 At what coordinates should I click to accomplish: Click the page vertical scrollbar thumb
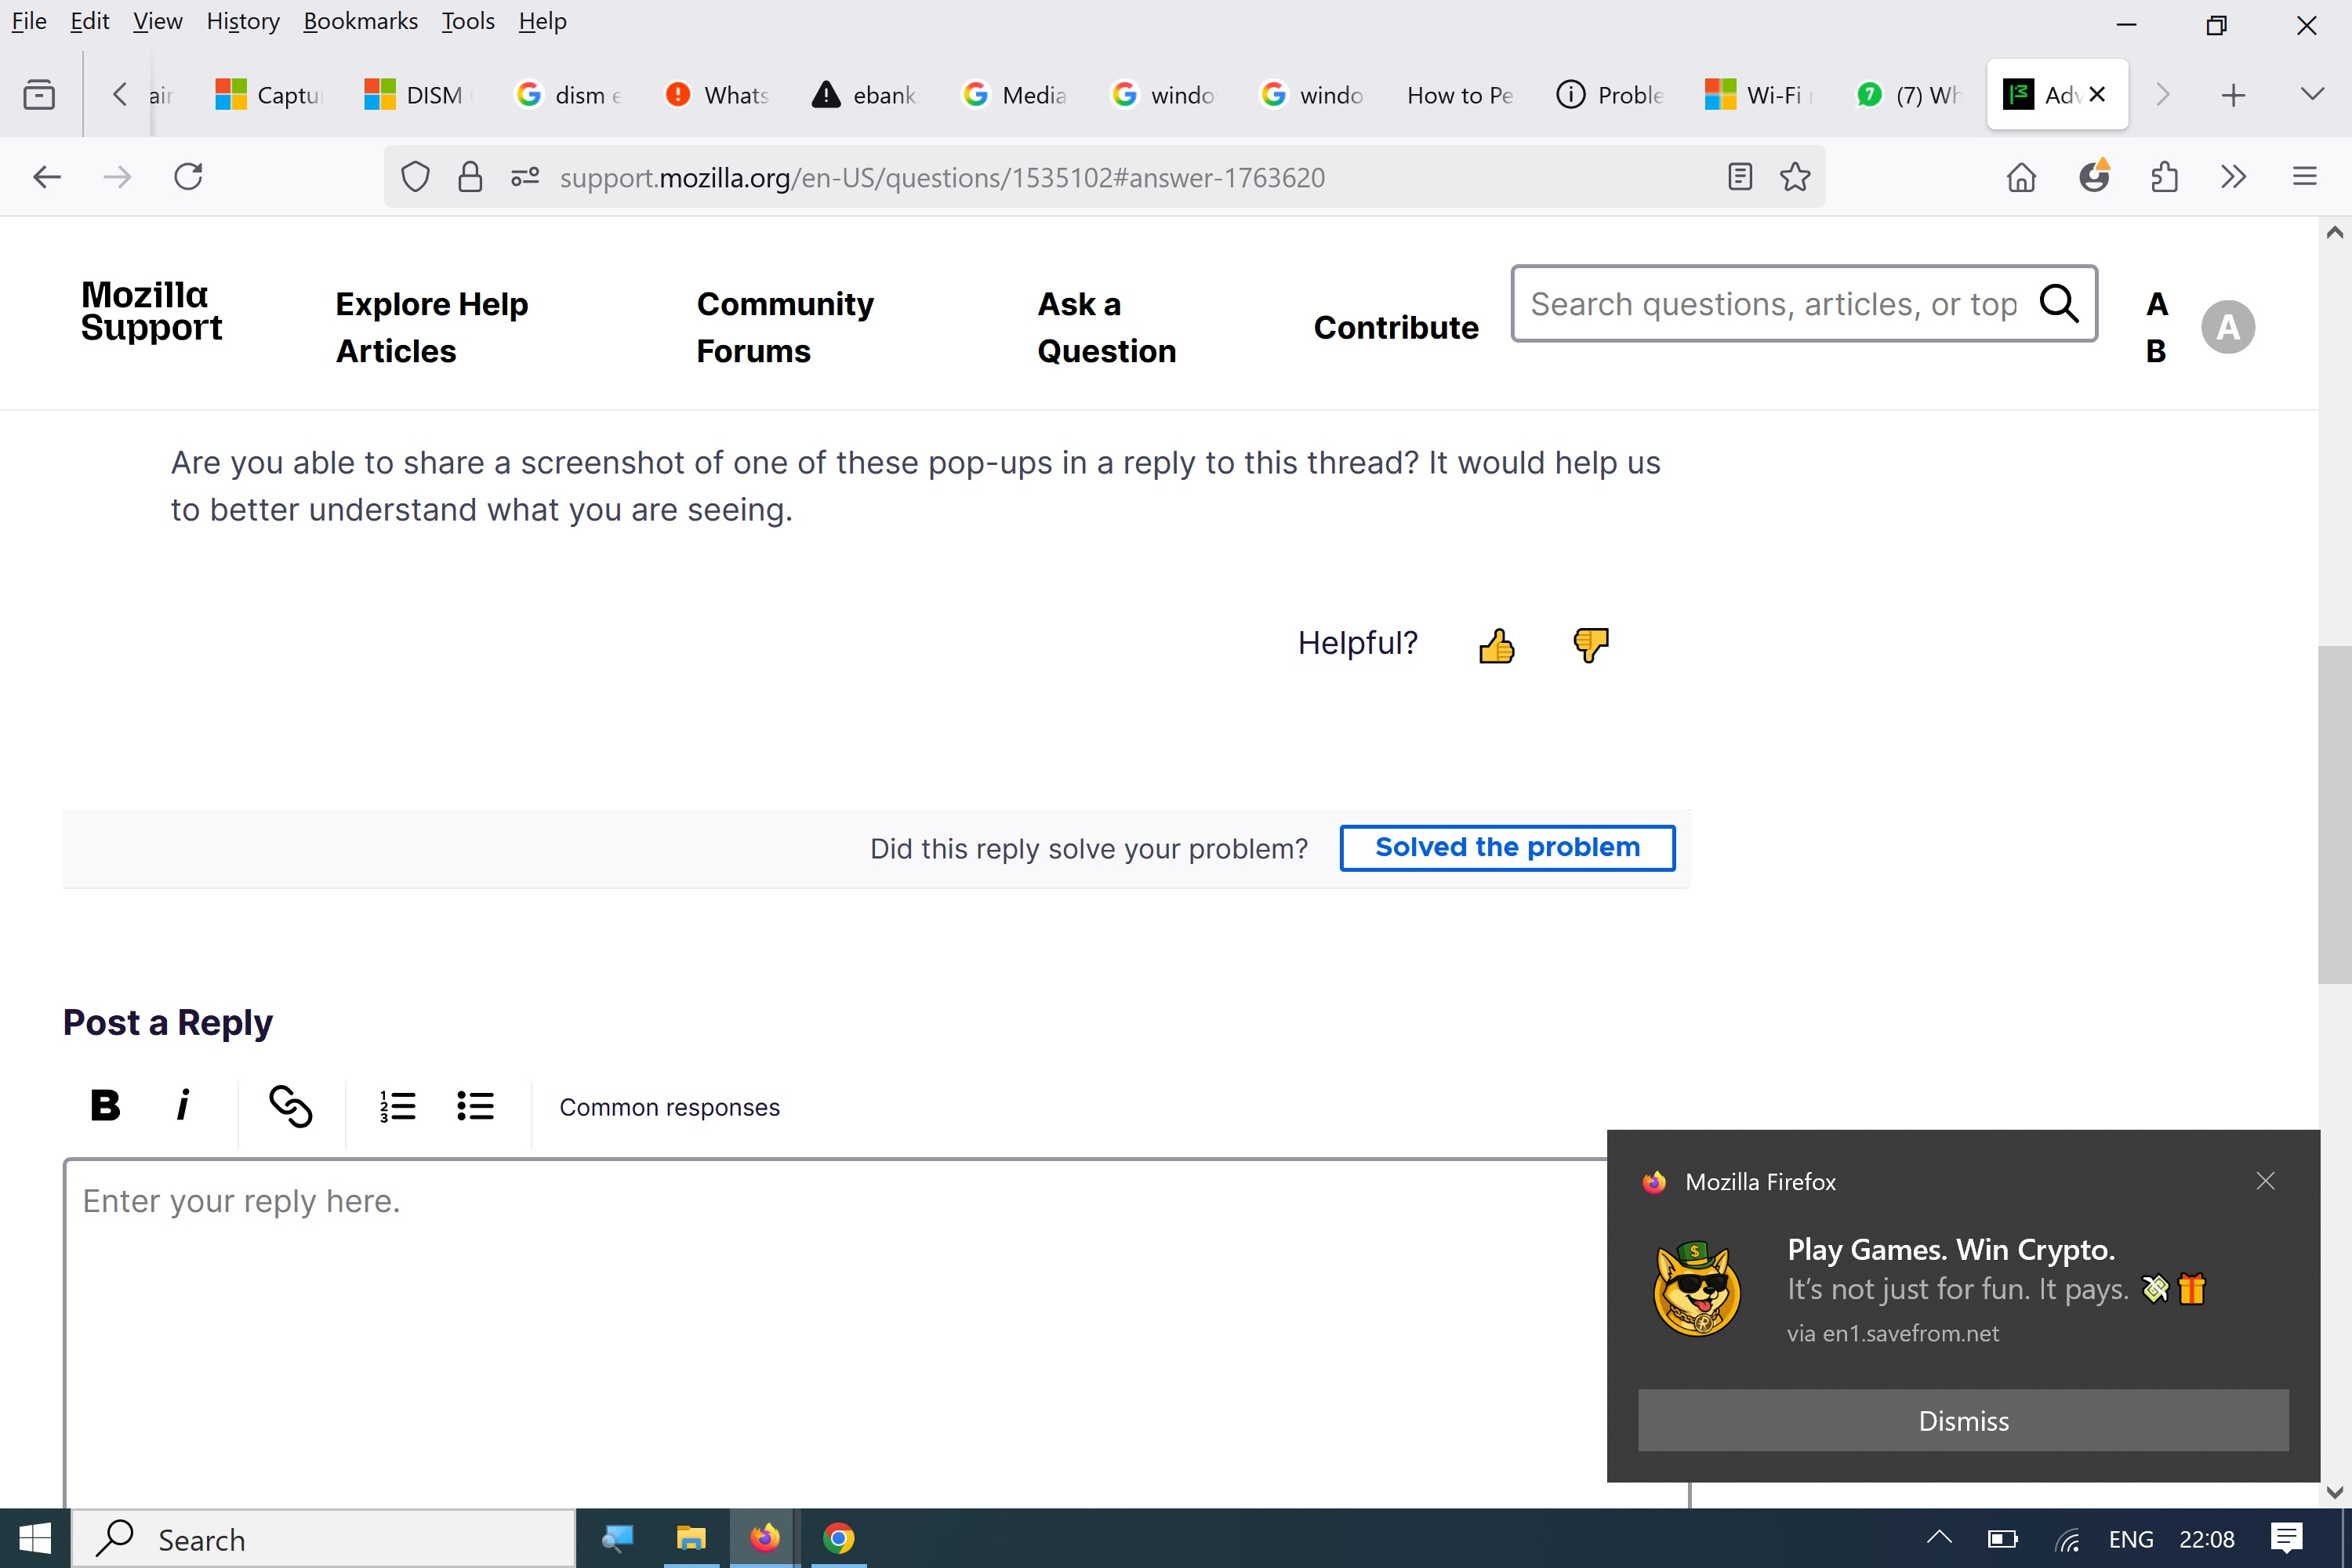(2334, 815)
